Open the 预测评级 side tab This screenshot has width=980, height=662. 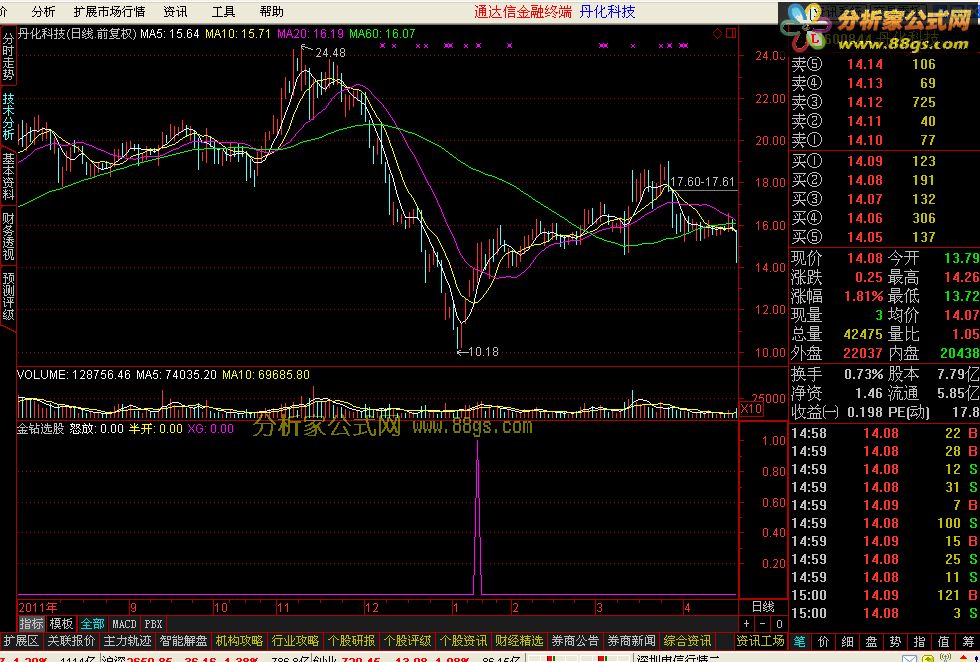[8, 296]
